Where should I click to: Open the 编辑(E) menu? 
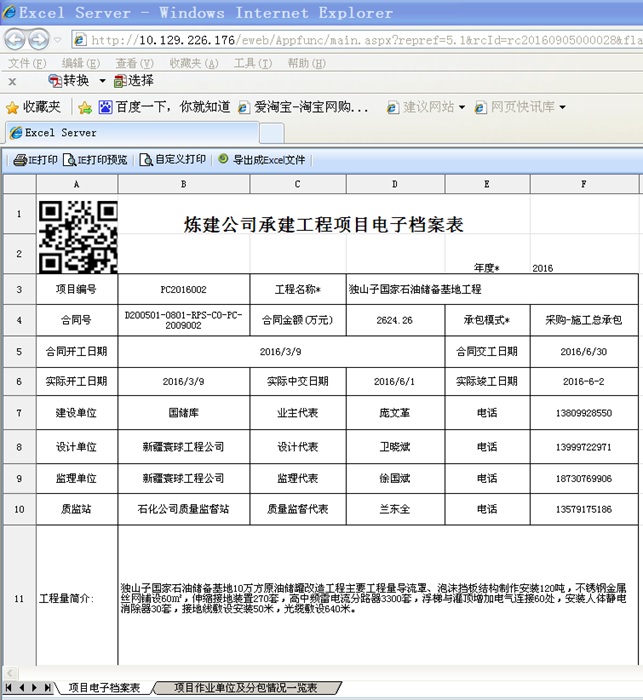[81, 63]
